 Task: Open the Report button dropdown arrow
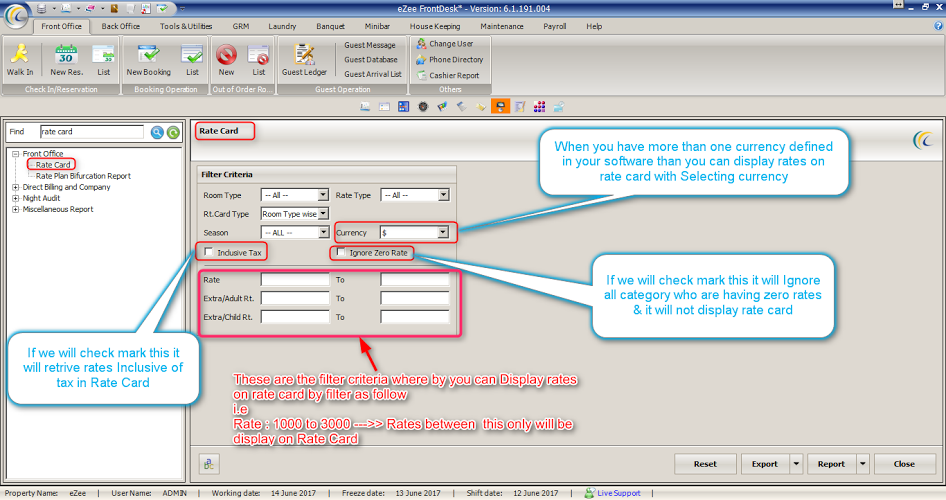pos(863,464)
